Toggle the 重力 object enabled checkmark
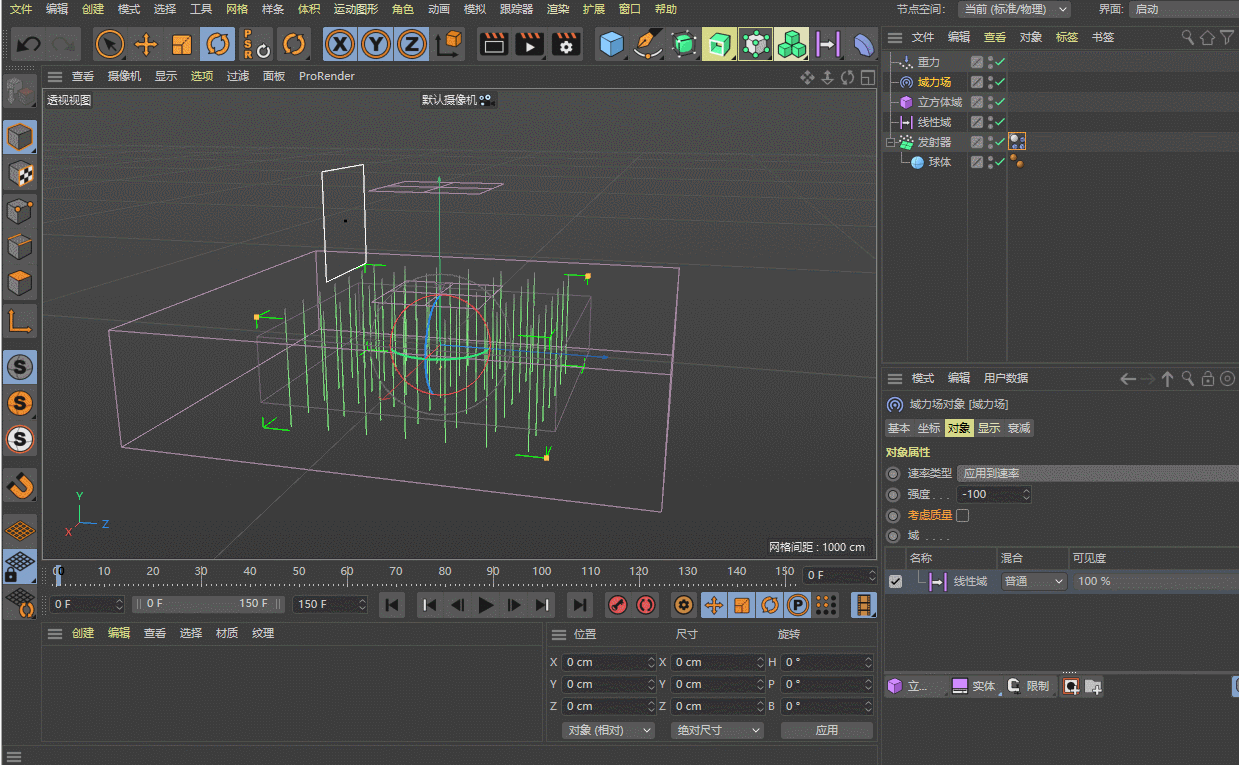 pos(1000,62)
